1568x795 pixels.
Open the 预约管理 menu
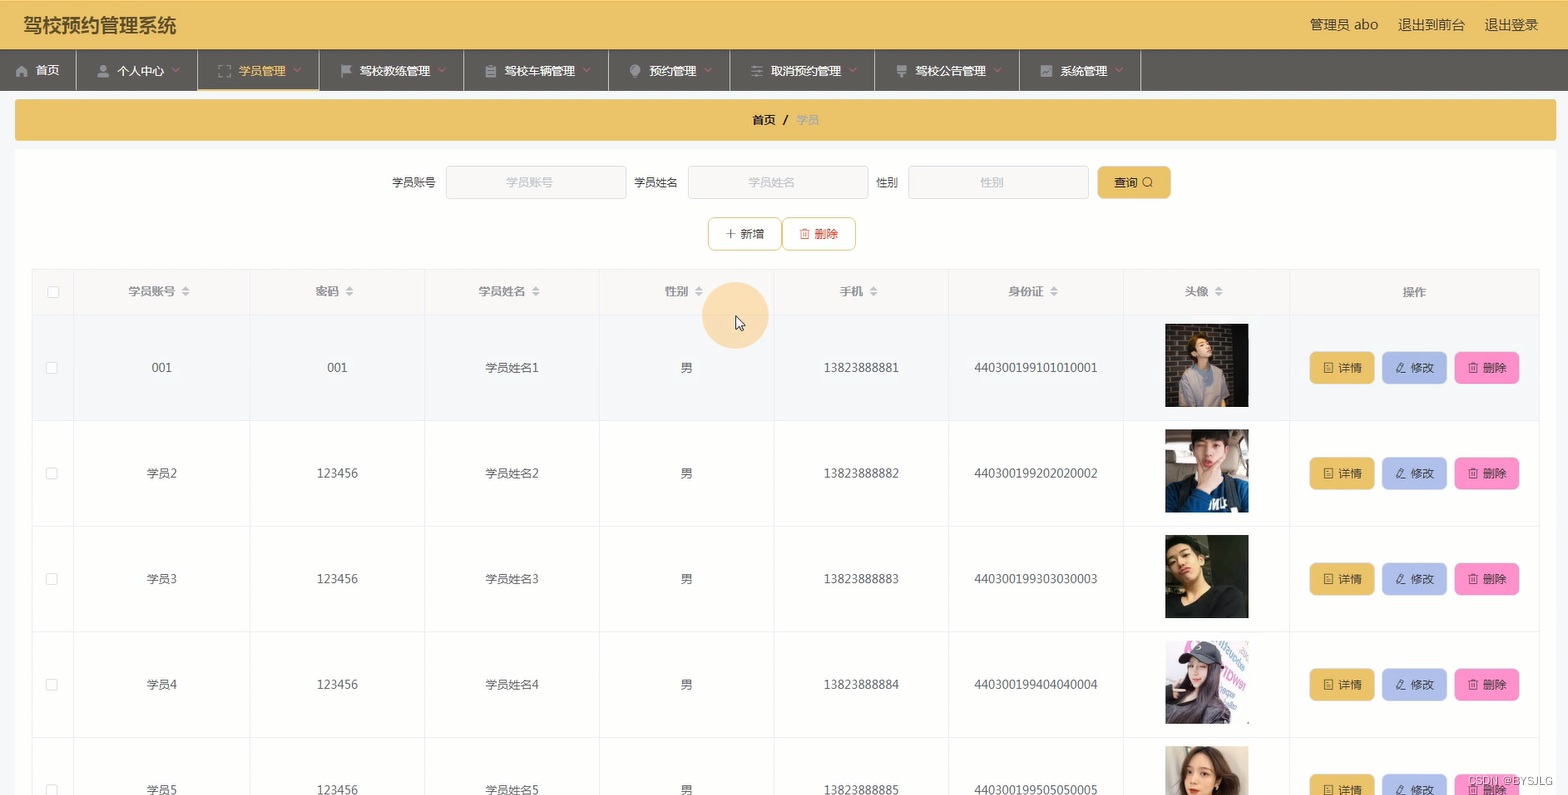[670, 71]
